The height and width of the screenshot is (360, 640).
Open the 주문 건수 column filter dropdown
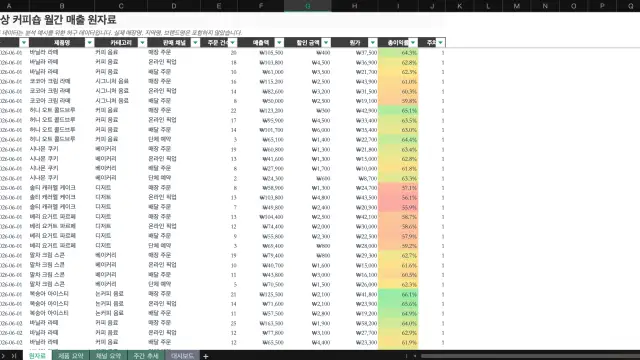232,42
